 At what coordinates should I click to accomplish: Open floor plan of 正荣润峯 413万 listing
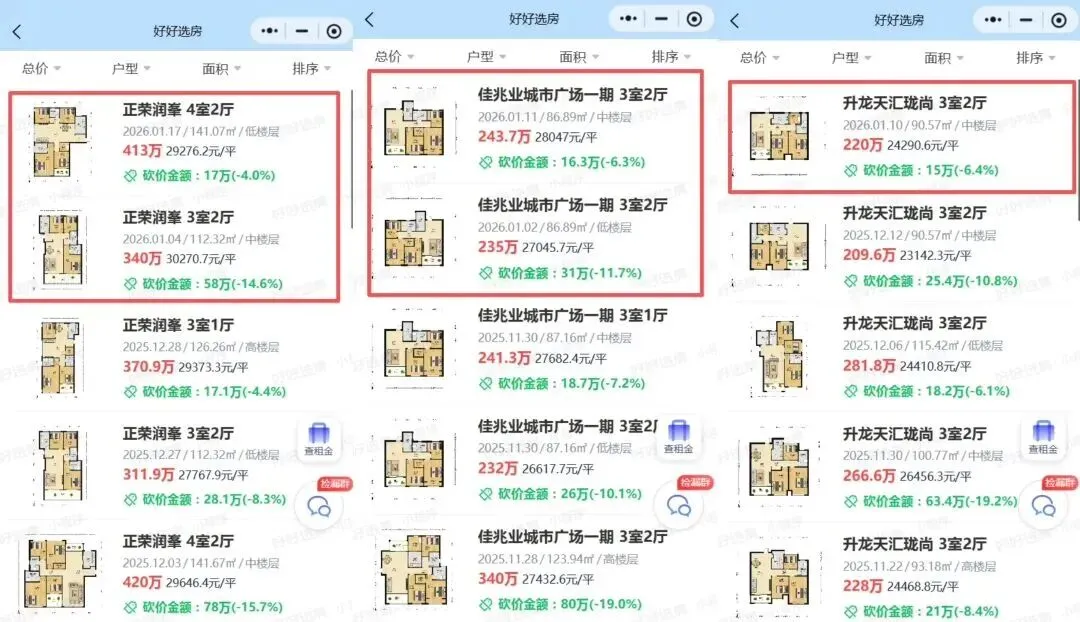coord(61,142)
